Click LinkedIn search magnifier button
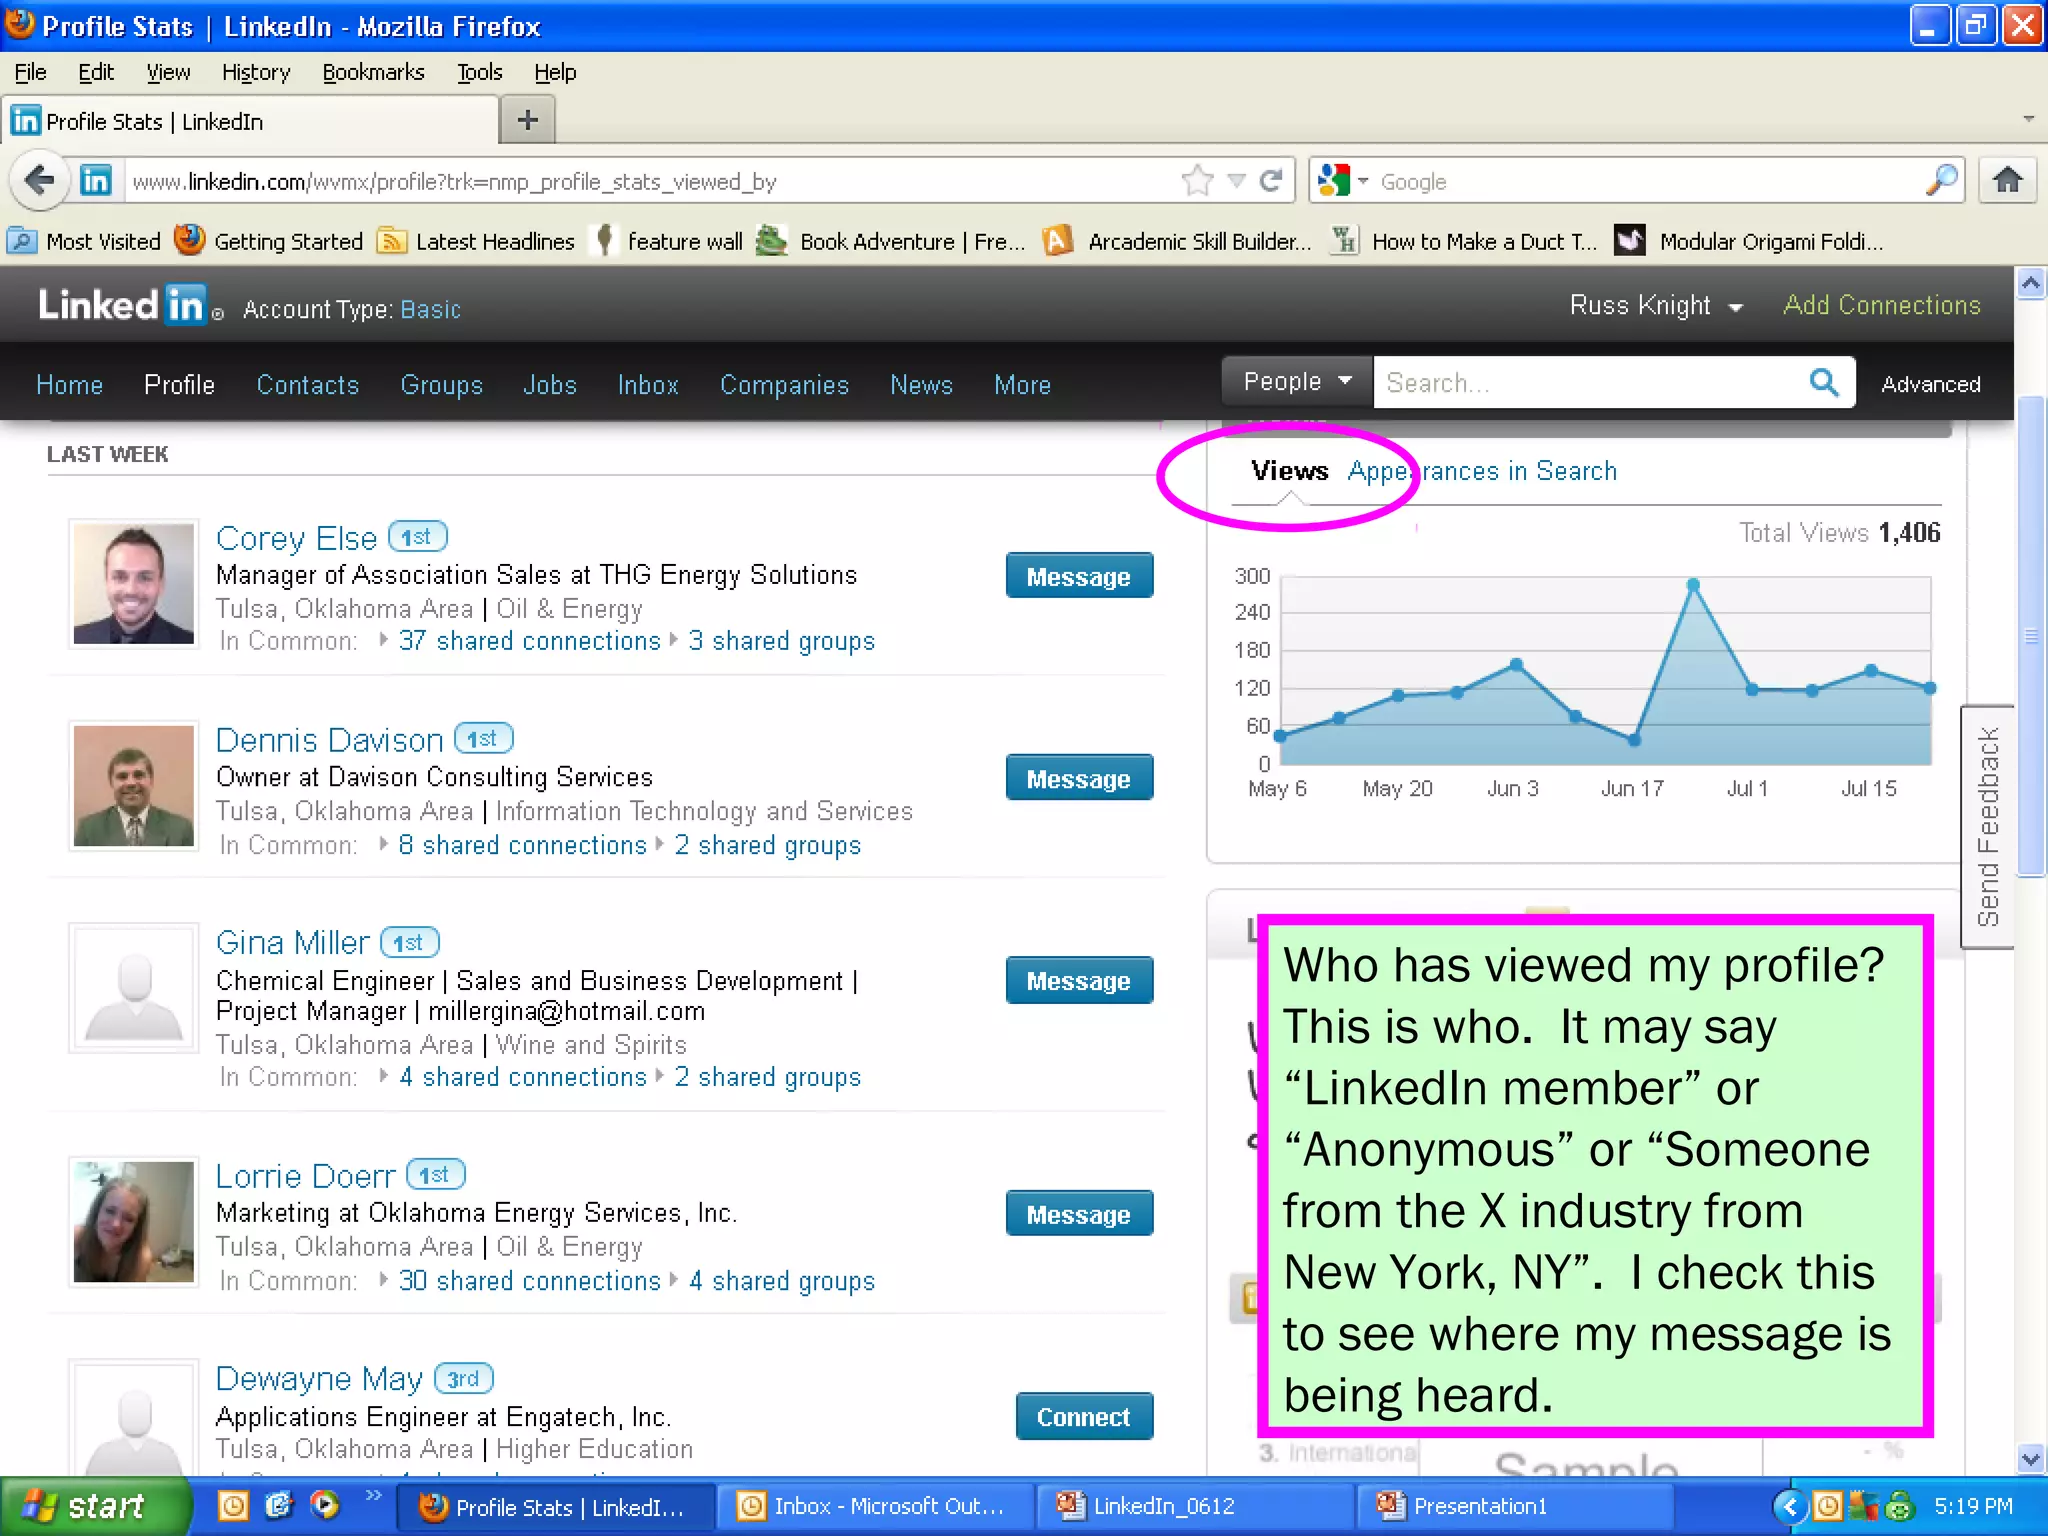This screenshot has width=2048, height=1536. 1824,382
